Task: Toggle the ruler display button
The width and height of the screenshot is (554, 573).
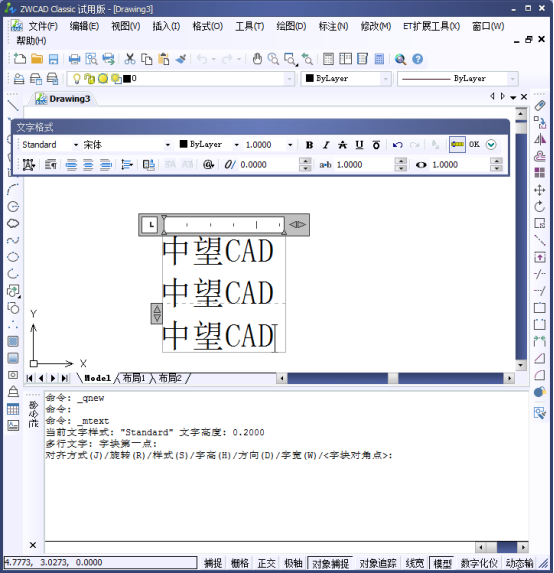Action: 457,145
